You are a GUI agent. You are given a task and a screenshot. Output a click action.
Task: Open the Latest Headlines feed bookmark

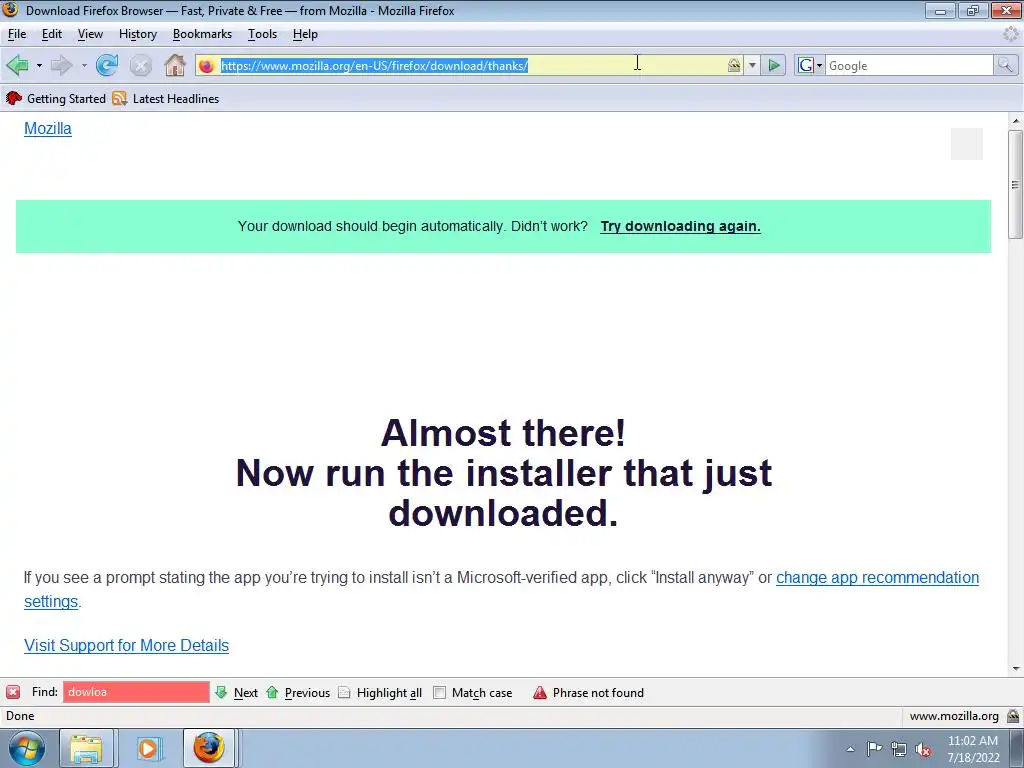[166, 99]
